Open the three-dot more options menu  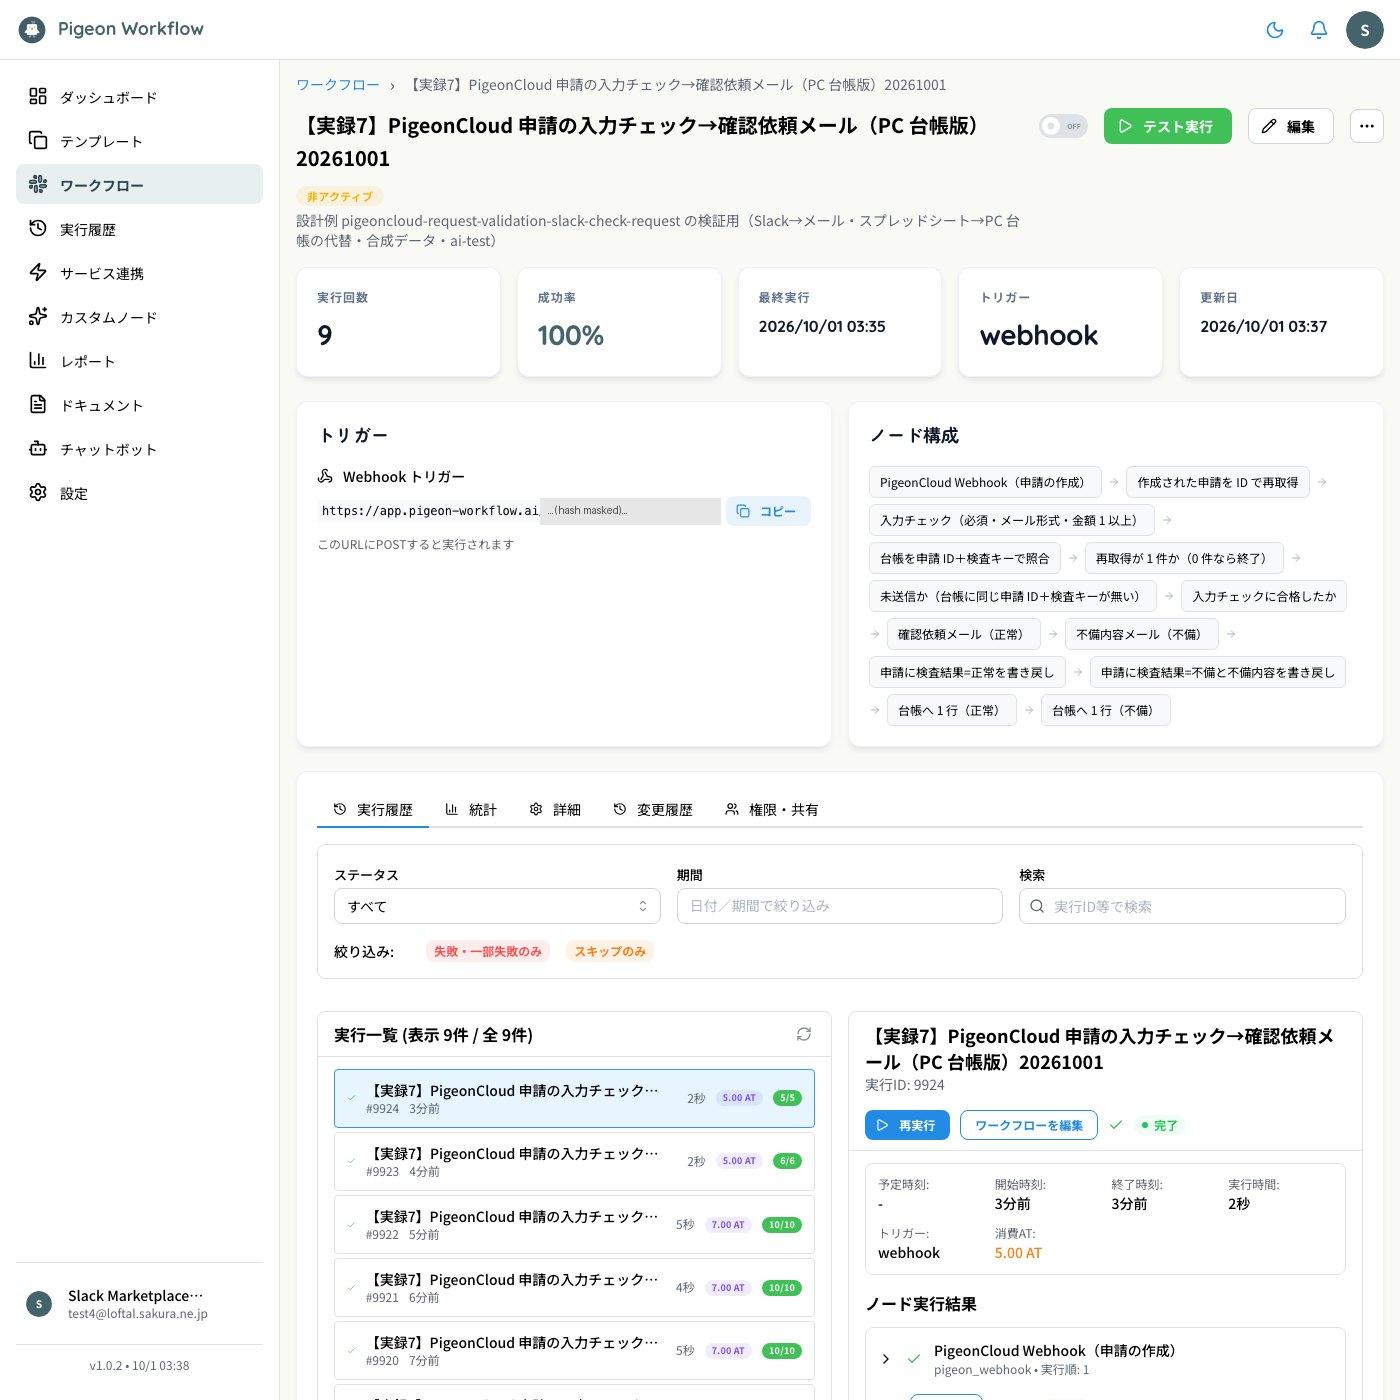point(1367,126)
